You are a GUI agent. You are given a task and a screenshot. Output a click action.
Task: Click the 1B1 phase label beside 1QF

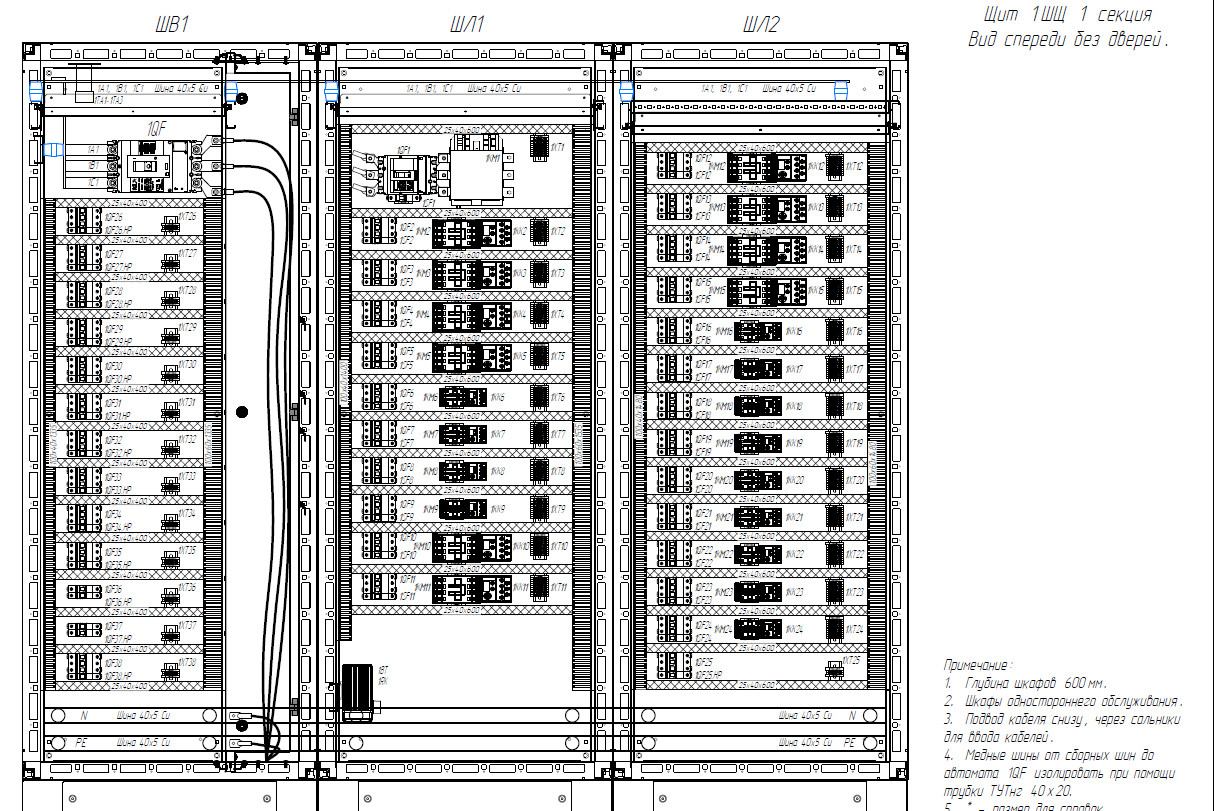click(x=92, y=165)
